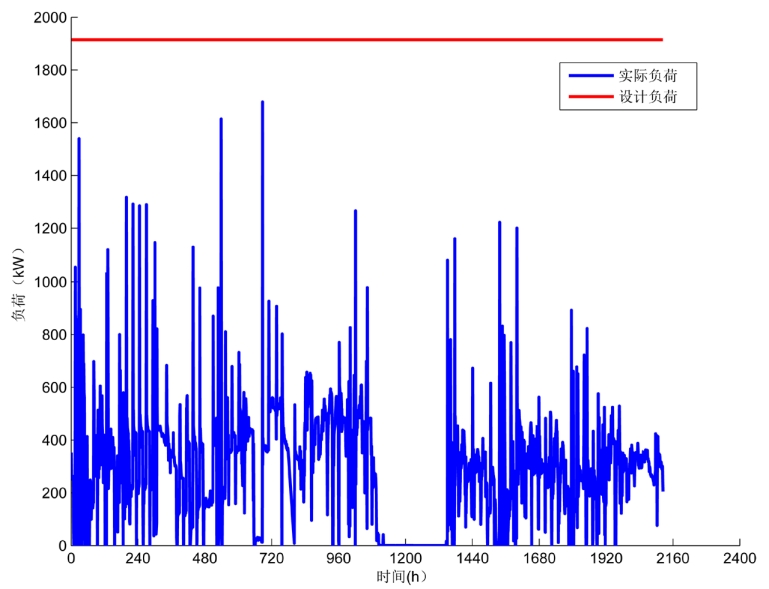769x589 pixels.
Task: Click the blue line sample in legend
Action: [589, 75]
